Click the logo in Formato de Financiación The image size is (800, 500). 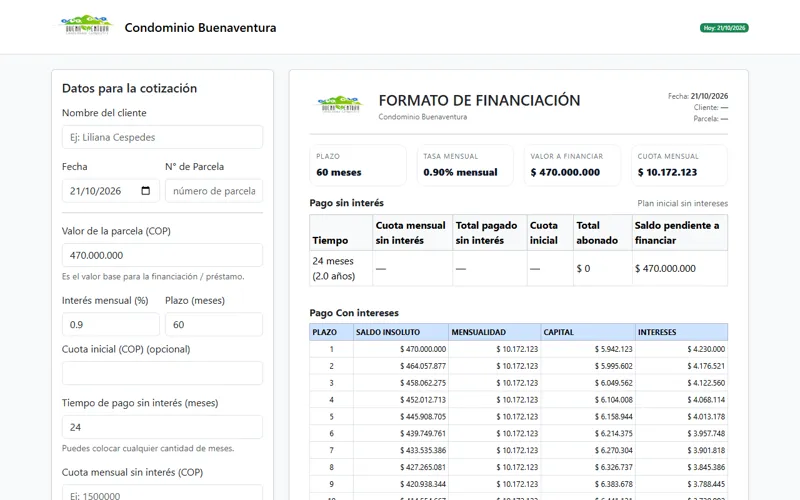pyautogui.click(x=340, y=105)
